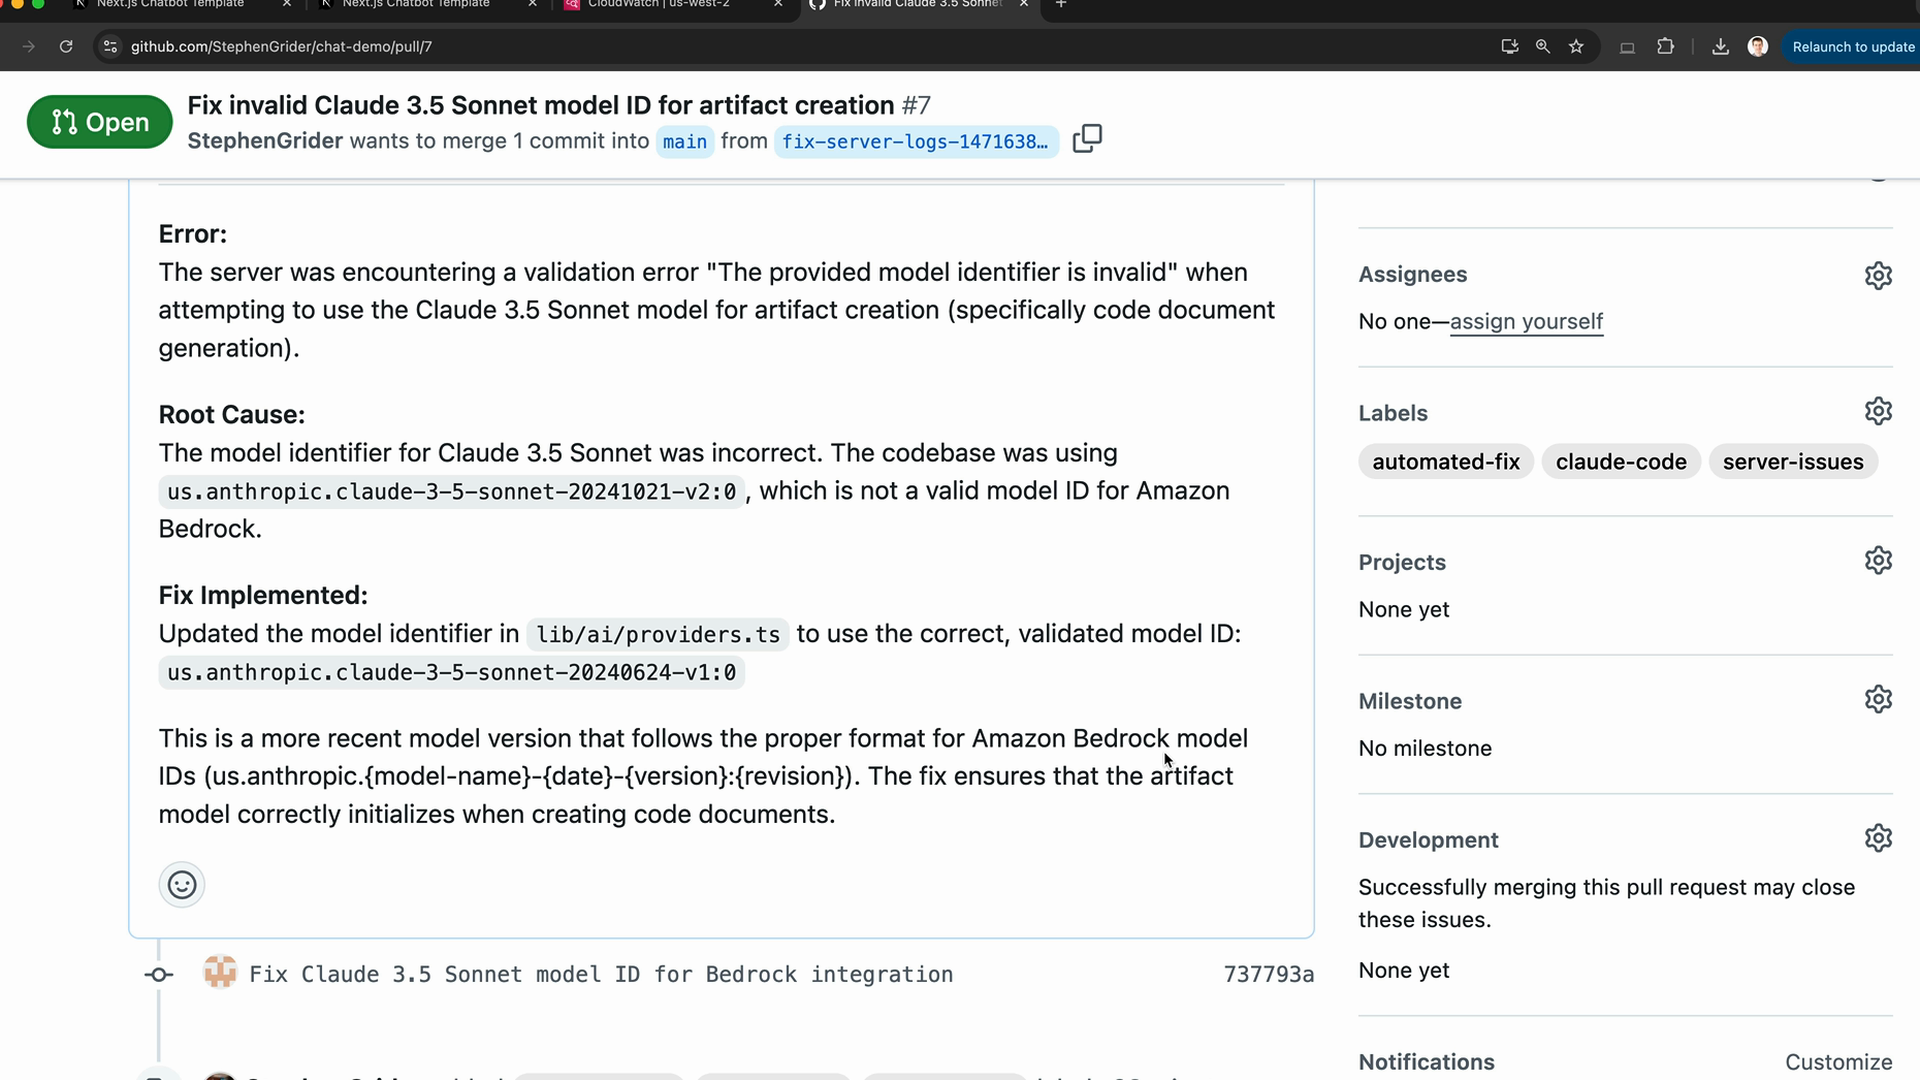Go forward in browser history
This screenshot has width=1920, height=1080.
pyautogui.click(x=28, y=47)
